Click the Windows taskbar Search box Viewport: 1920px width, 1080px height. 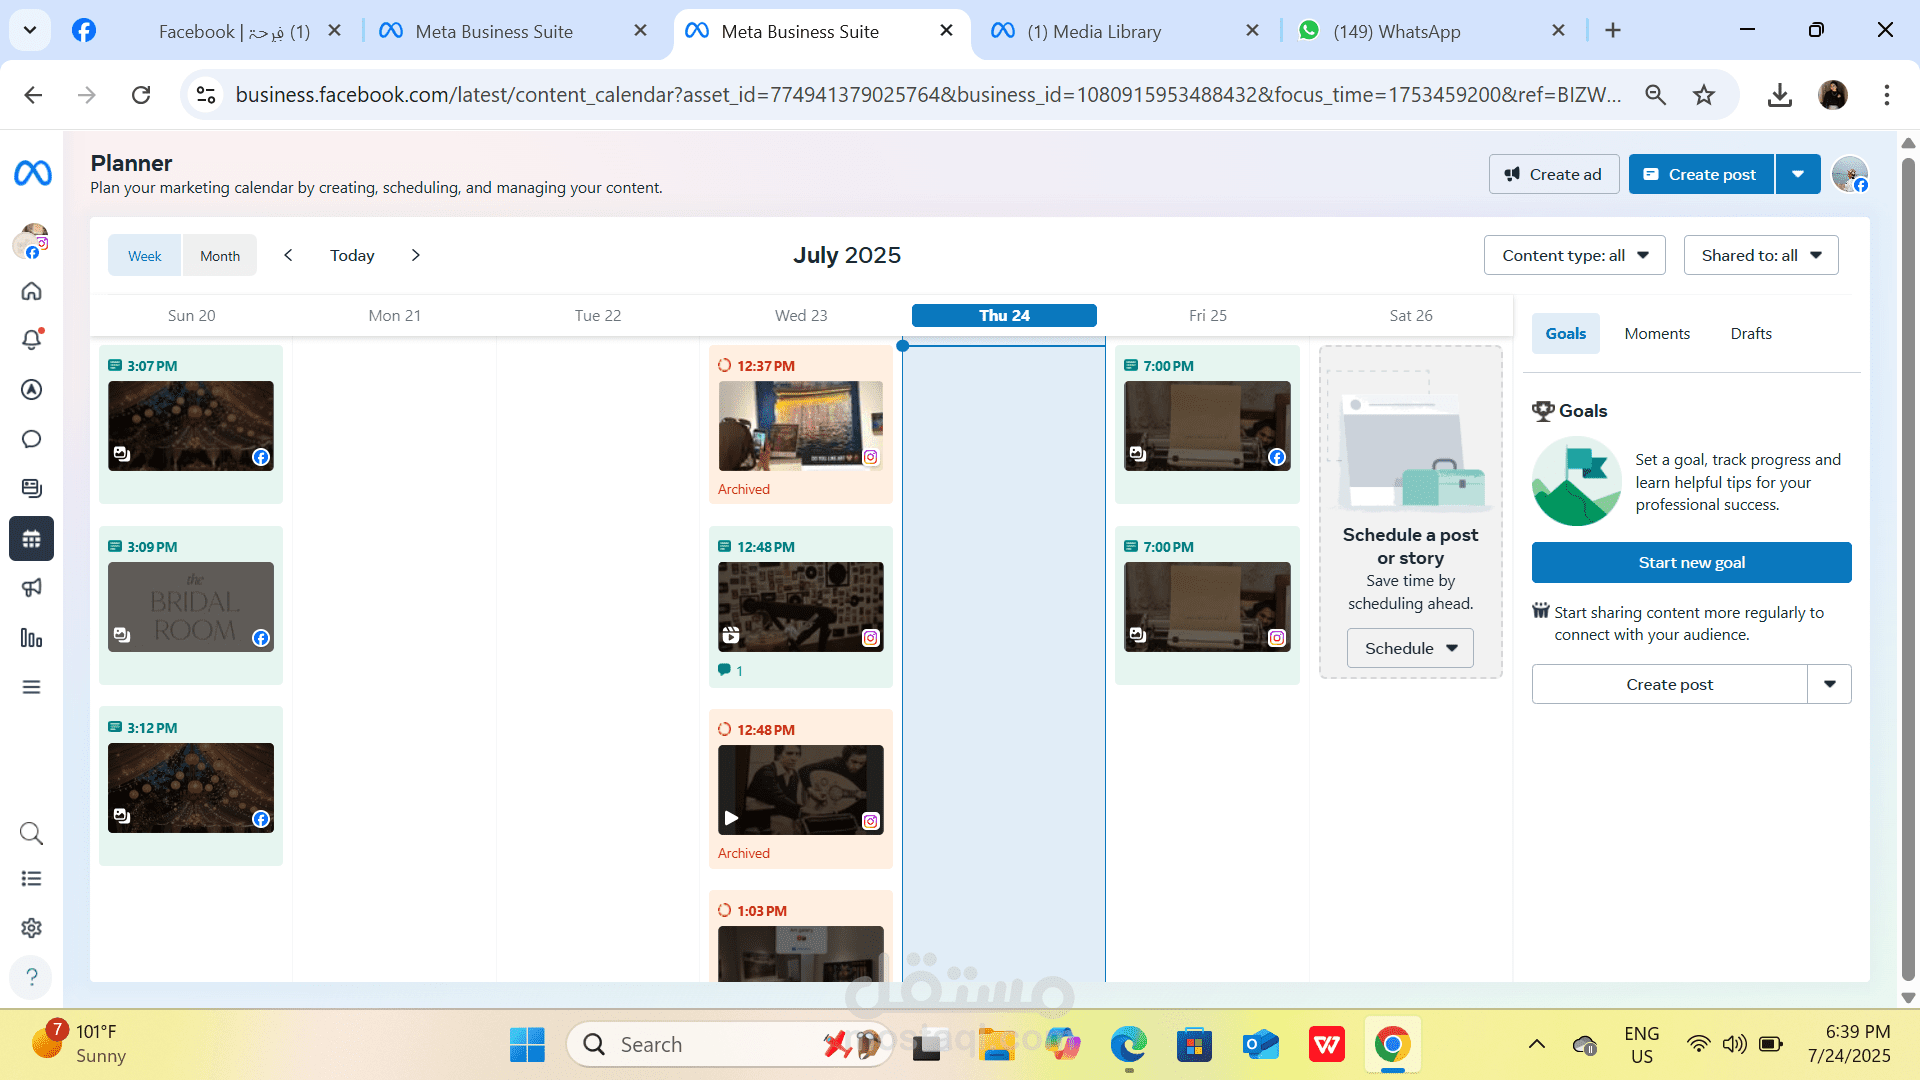(730, 1044)
